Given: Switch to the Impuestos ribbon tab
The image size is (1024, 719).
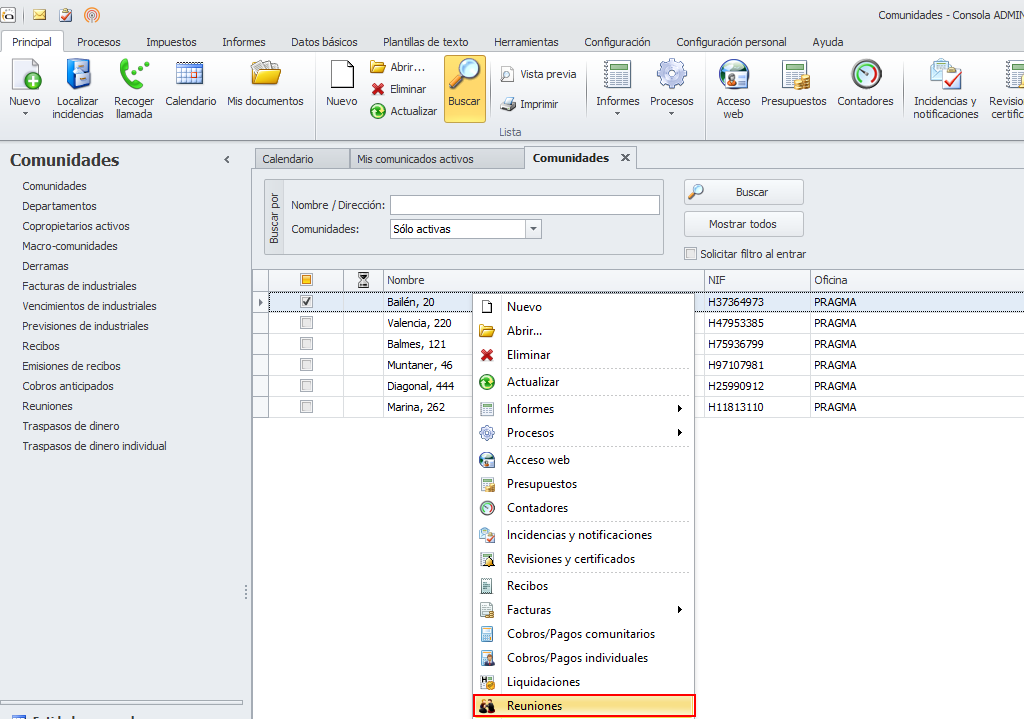Looking at the screenshot, I should click(171, 42).
